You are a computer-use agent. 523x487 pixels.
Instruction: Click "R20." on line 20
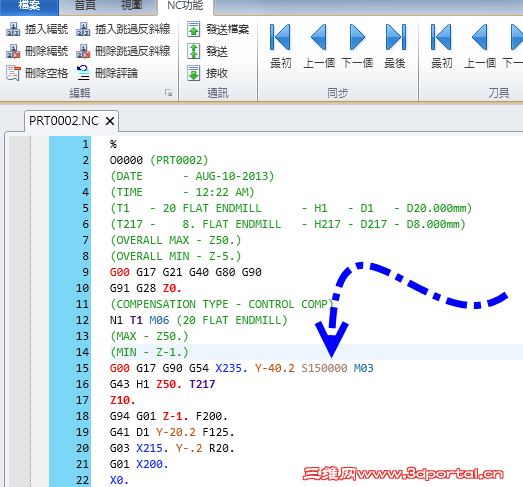pos(222,448)
